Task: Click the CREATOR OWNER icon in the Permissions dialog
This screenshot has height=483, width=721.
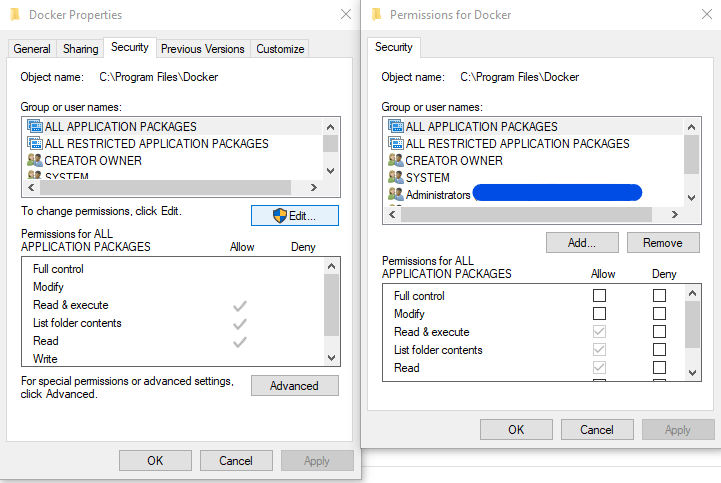Action: 395,161
